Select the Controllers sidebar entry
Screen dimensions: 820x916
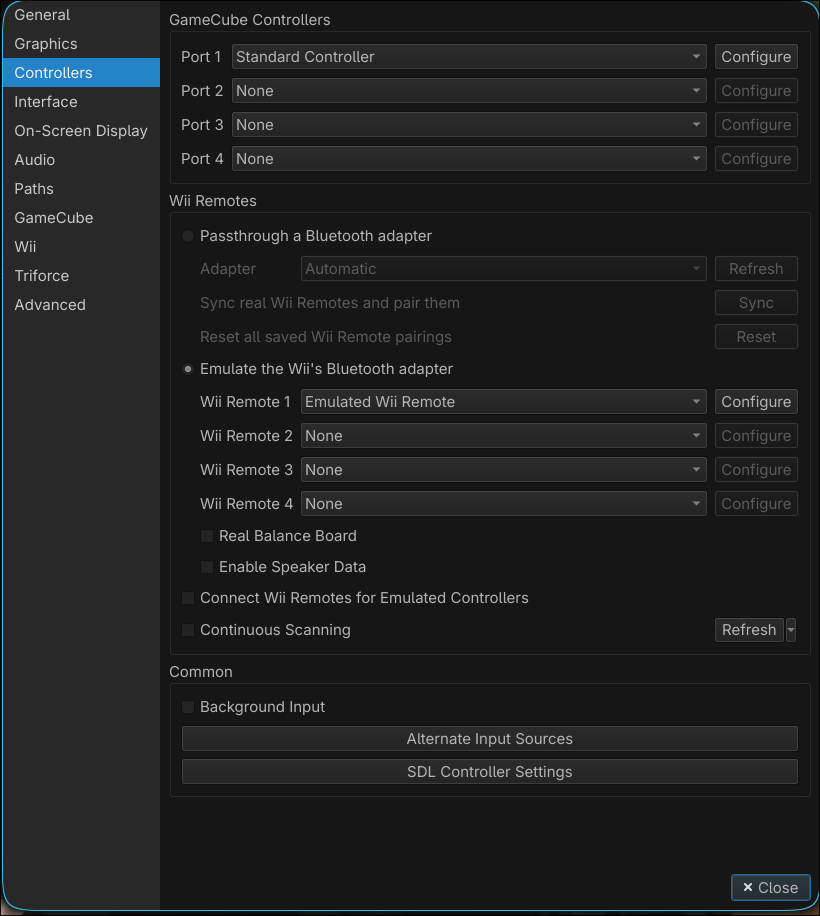(x=81, y=72)
